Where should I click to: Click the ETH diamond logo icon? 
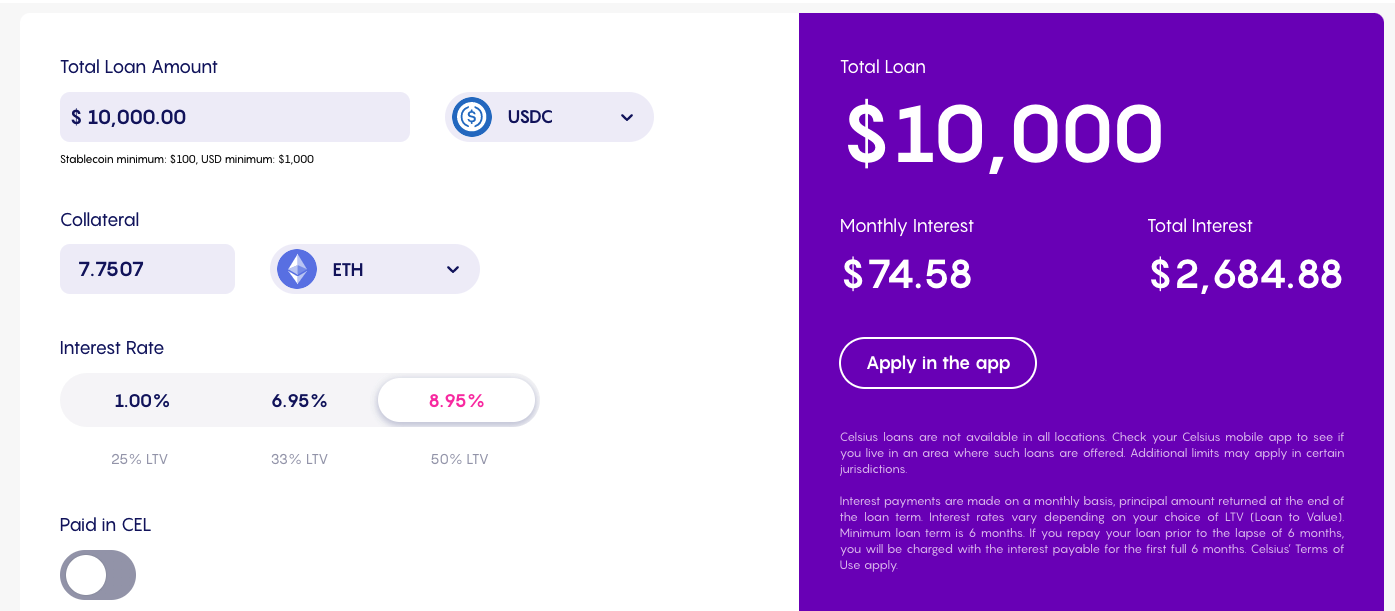pos(297,268)
